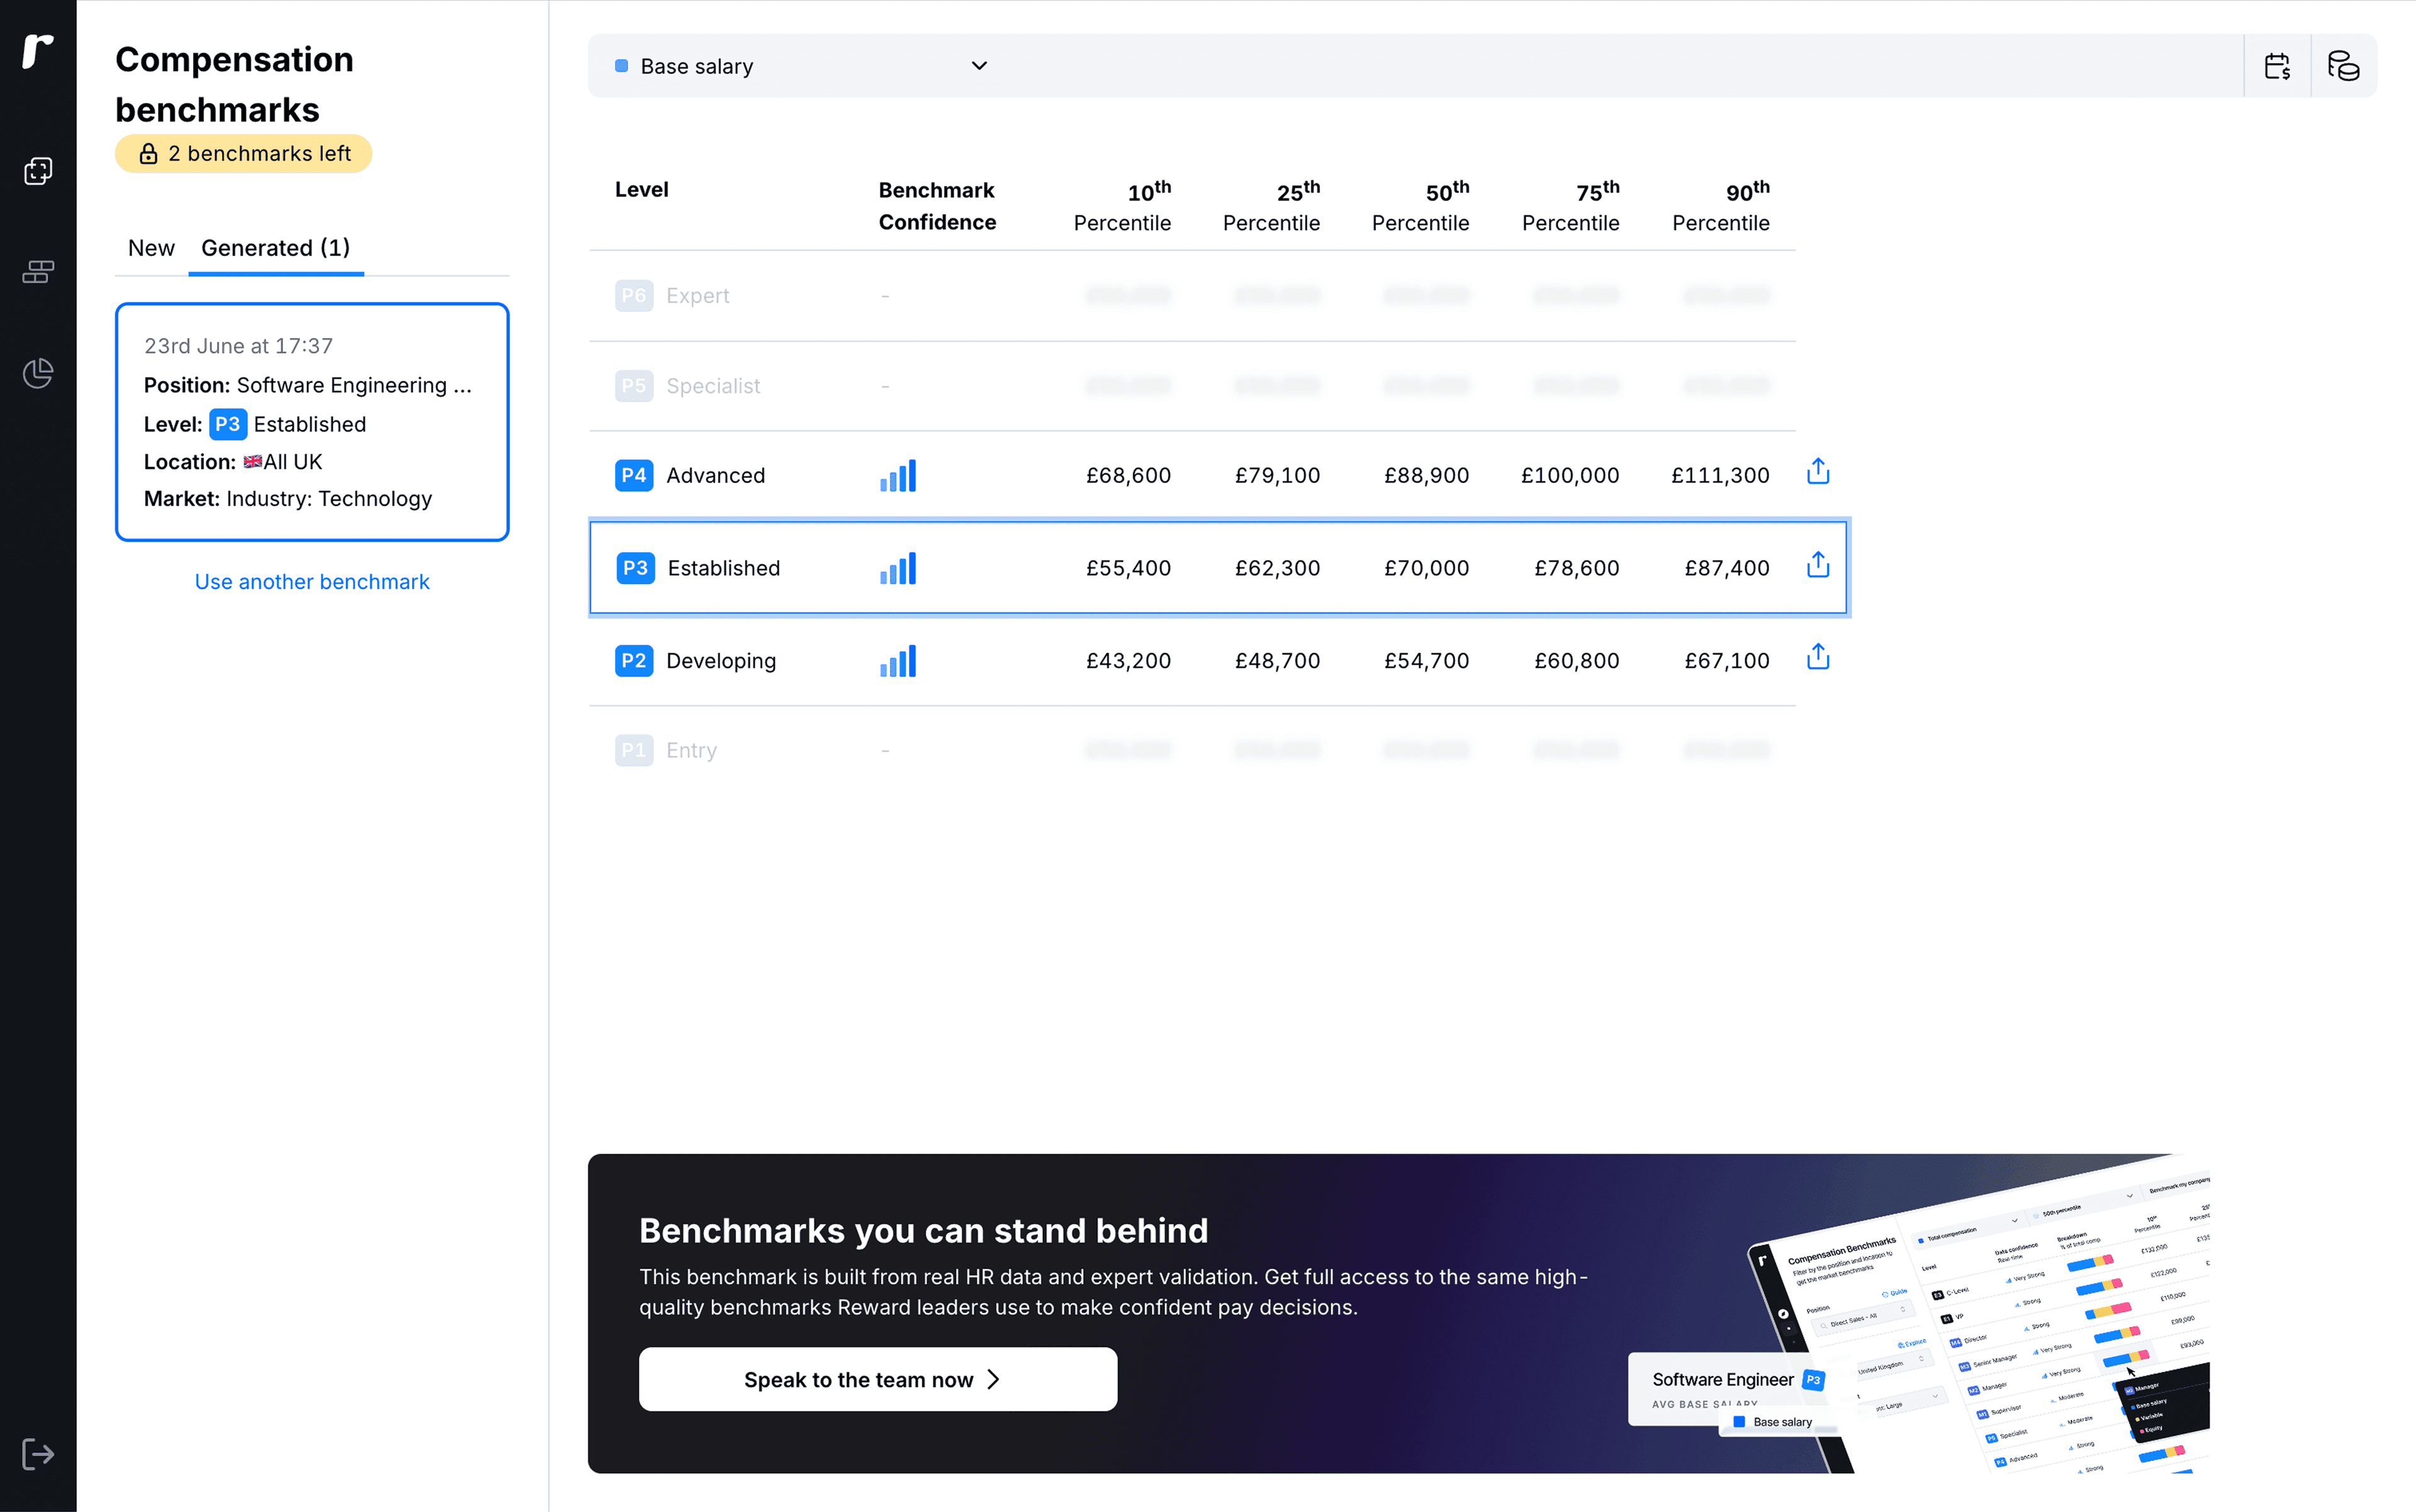Click the £55,400 value

(1128, 568)
